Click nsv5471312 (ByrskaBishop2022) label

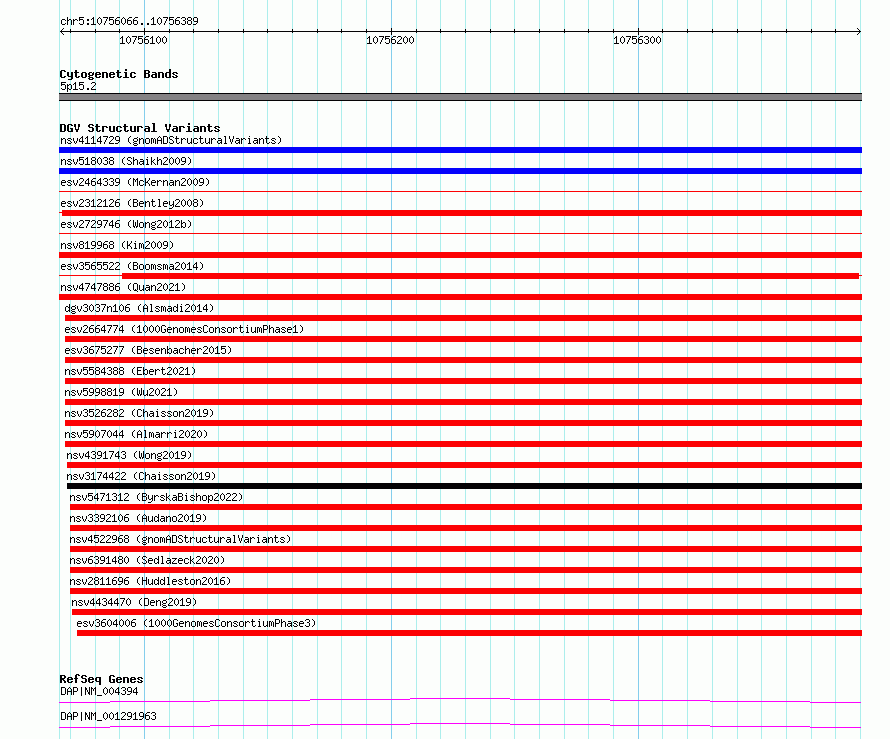[x=156, y=497]
